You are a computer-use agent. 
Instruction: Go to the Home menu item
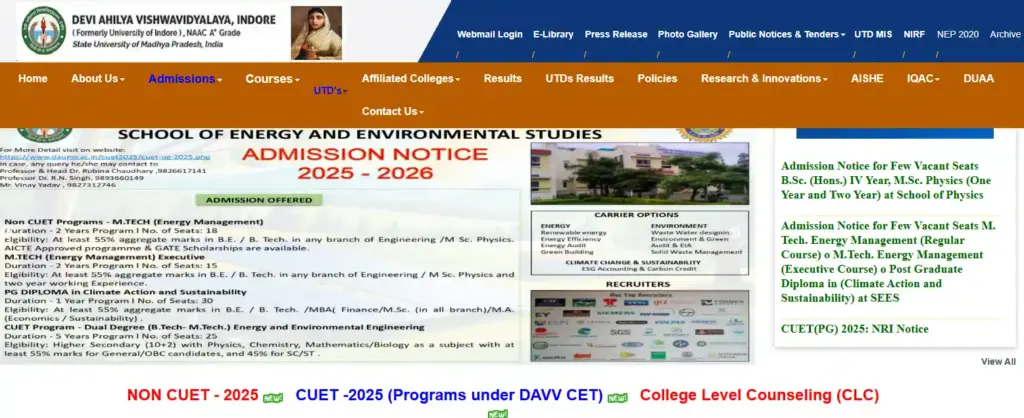click(x=33, y=78)
